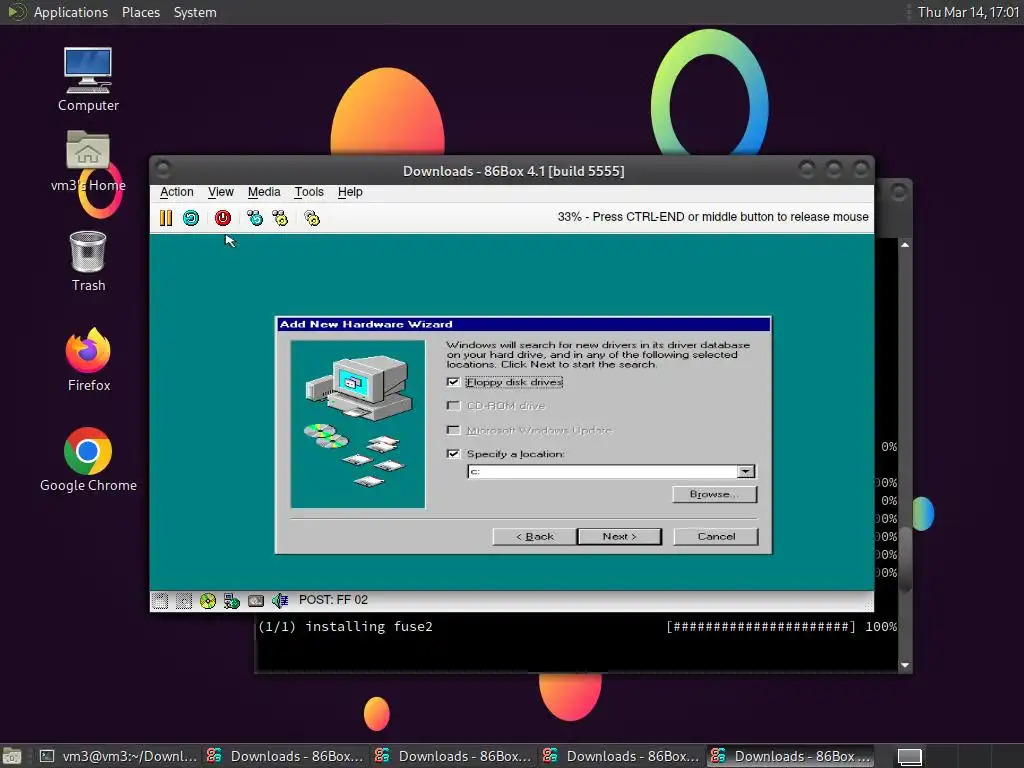
Task: Open the Trash desktop icon
Action: point(88,261)
